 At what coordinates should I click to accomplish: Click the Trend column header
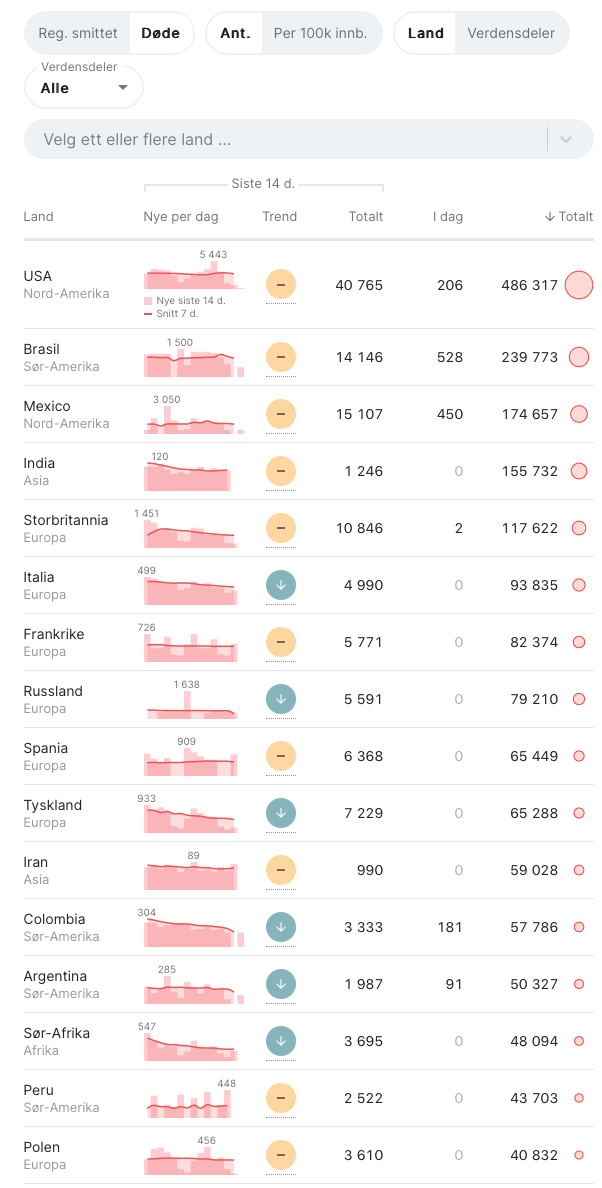click(x=280, y=216)
